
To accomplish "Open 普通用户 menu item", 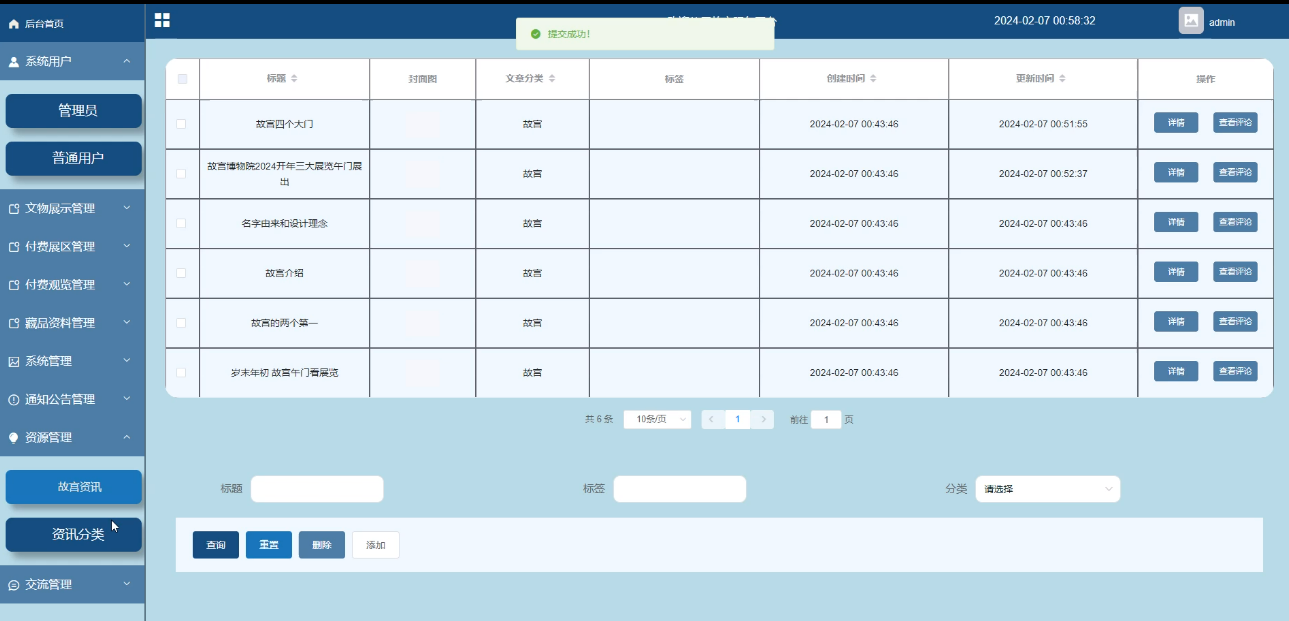I will click(74, 158).
